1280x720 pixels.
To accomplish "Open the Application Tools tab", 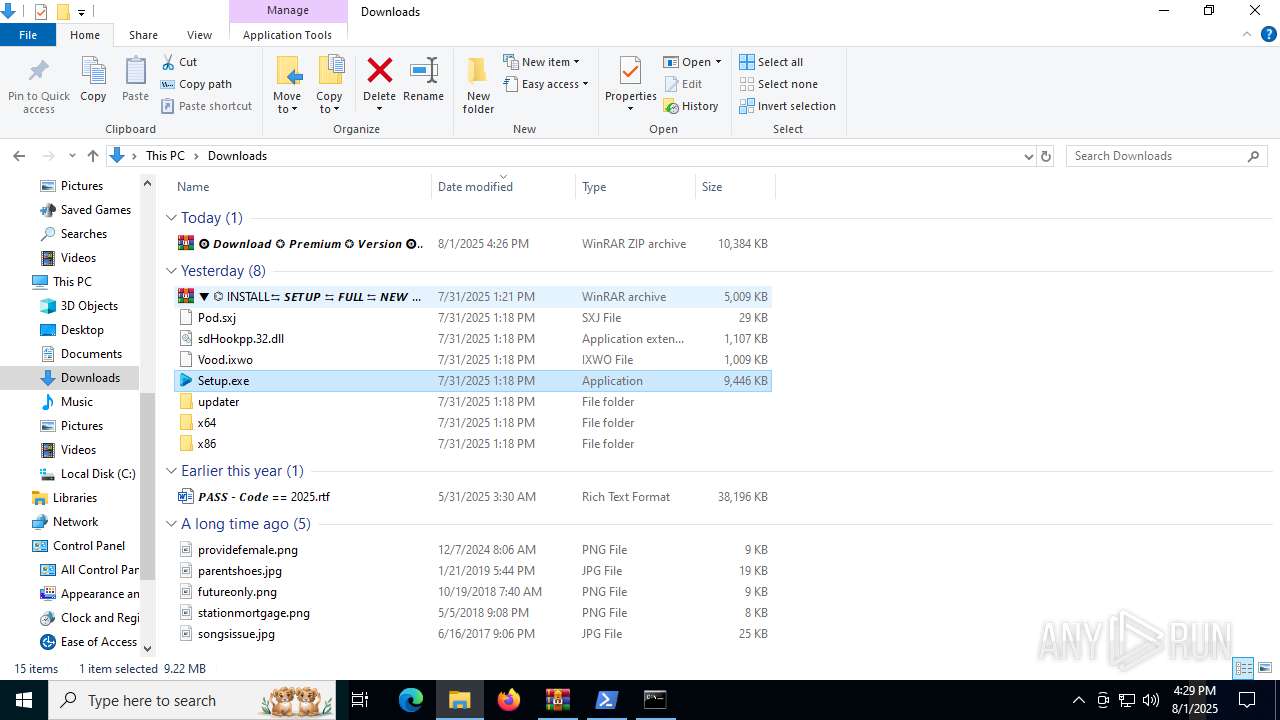I will click(x=287, y=35).
